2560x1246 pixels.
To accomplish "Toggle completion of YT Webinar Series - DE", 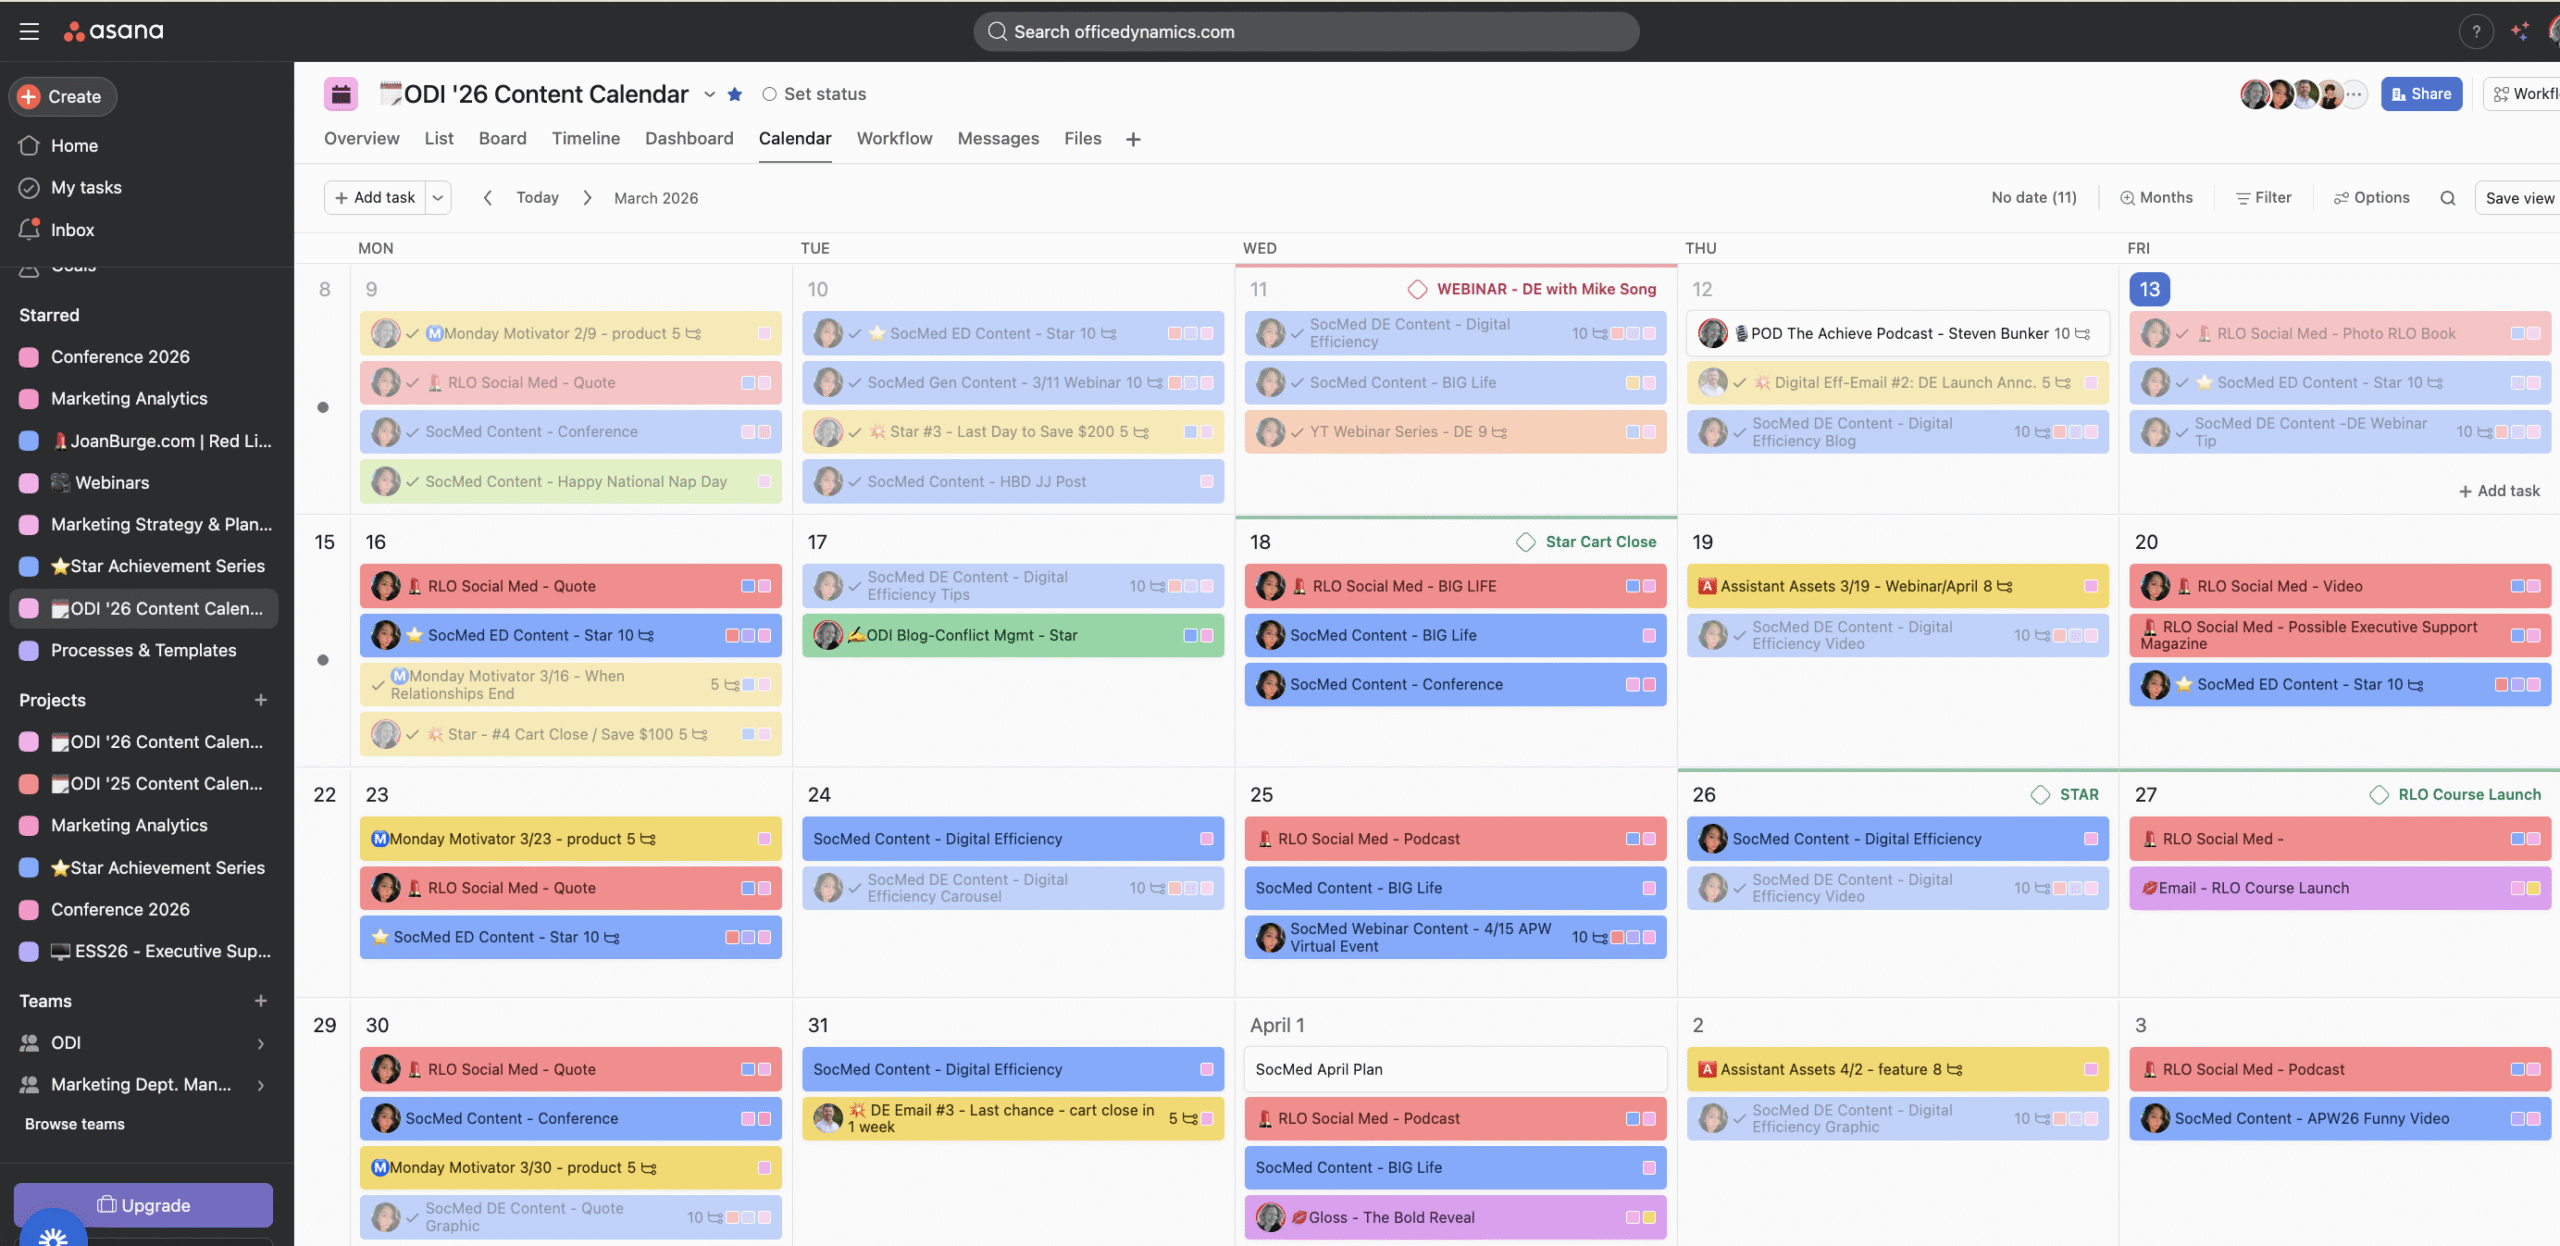I will click(1297, 432).
